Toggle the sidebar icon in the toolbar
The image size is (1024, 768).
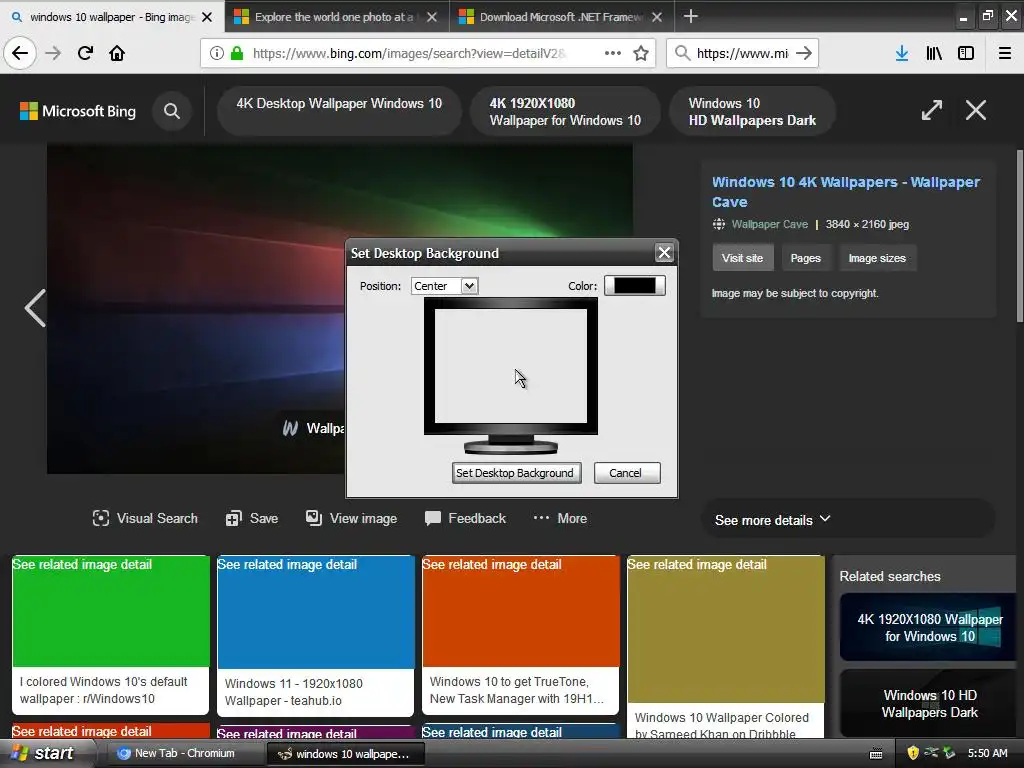tap(966, 53)
